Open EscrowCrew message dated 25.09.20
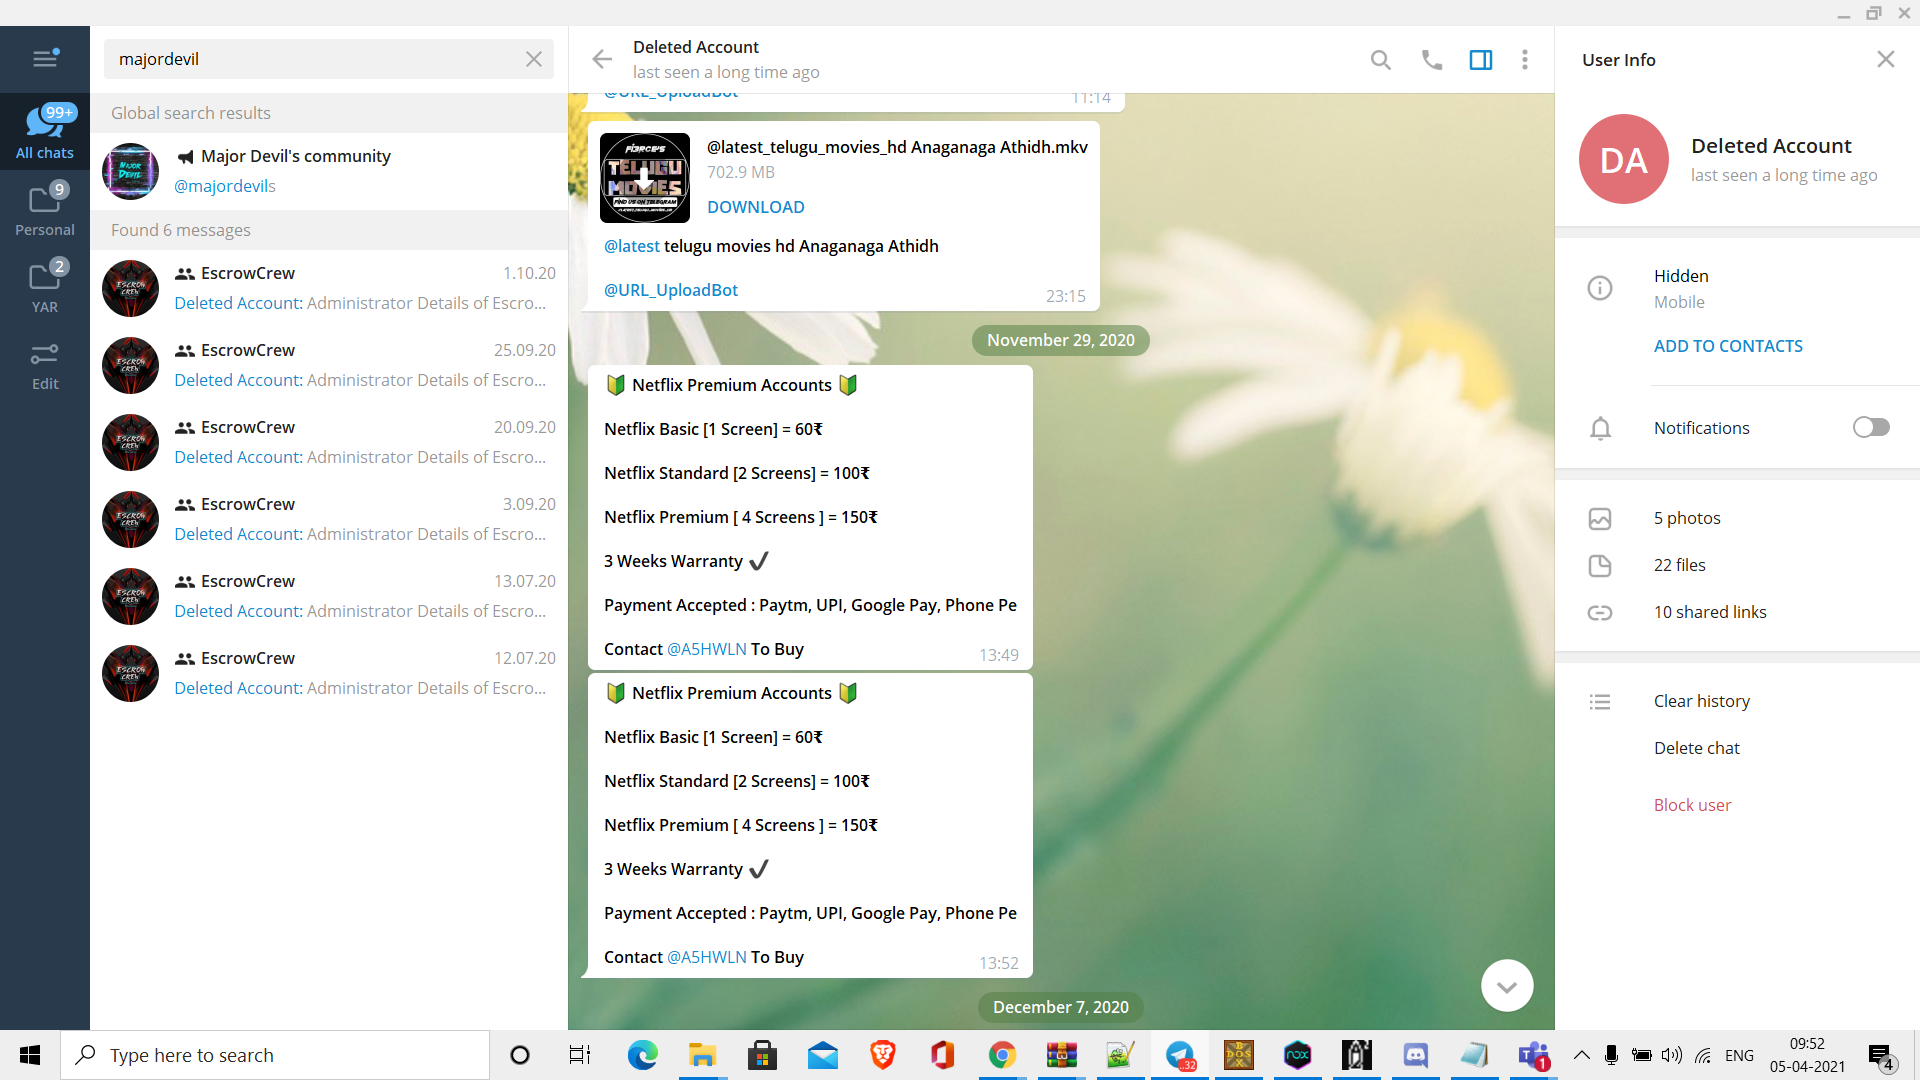 click(x=329, y=365)
